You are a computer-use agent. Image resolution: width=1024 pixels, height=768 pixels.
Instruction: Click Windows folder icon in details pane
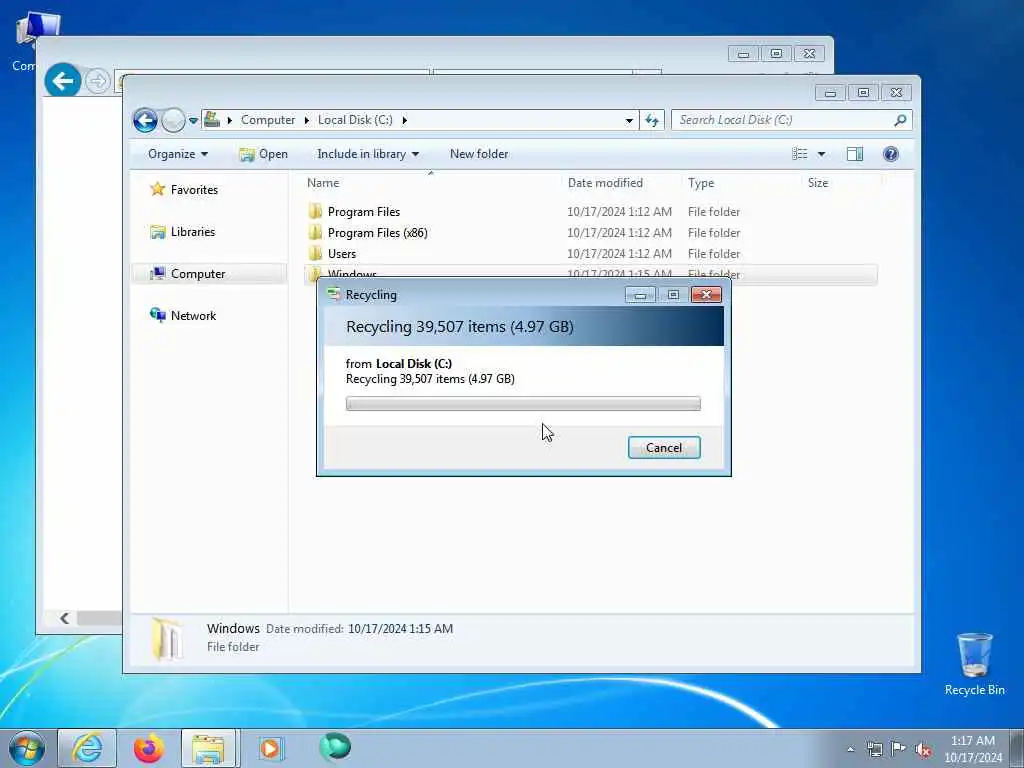pyautogui.click(x=167, y=639)
